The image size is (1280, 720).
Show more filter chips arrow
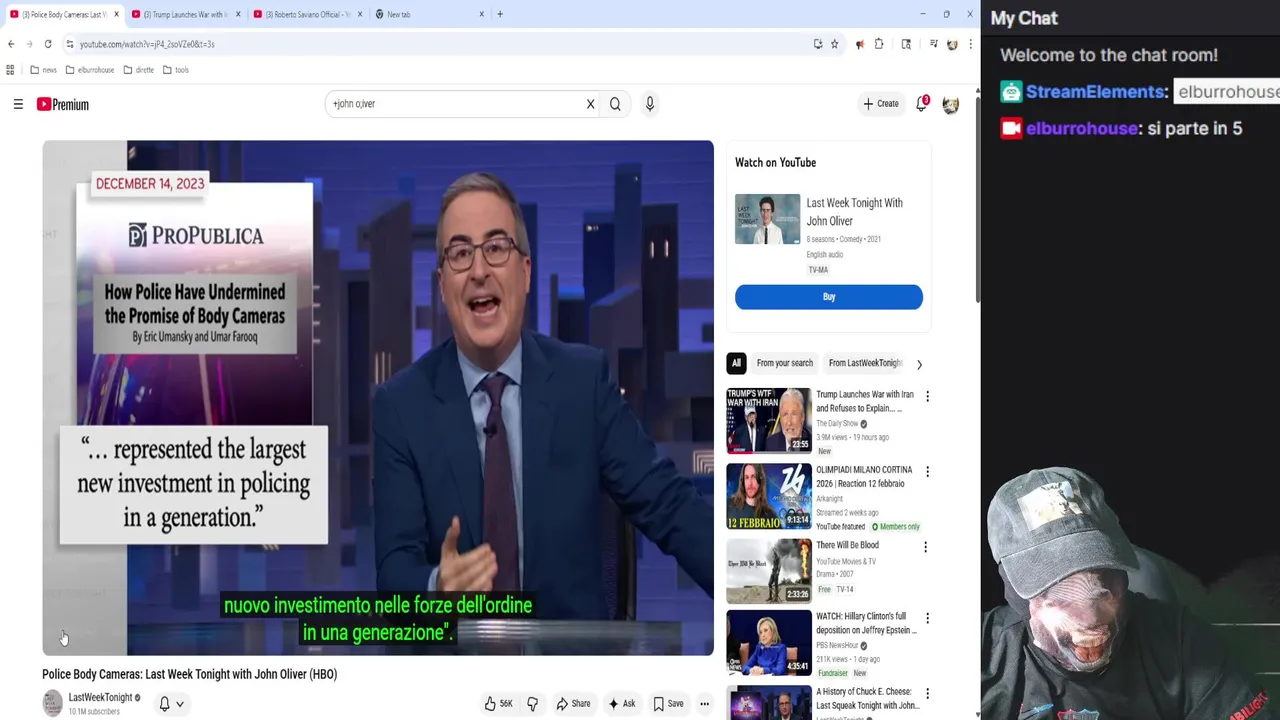click(919, 364)
